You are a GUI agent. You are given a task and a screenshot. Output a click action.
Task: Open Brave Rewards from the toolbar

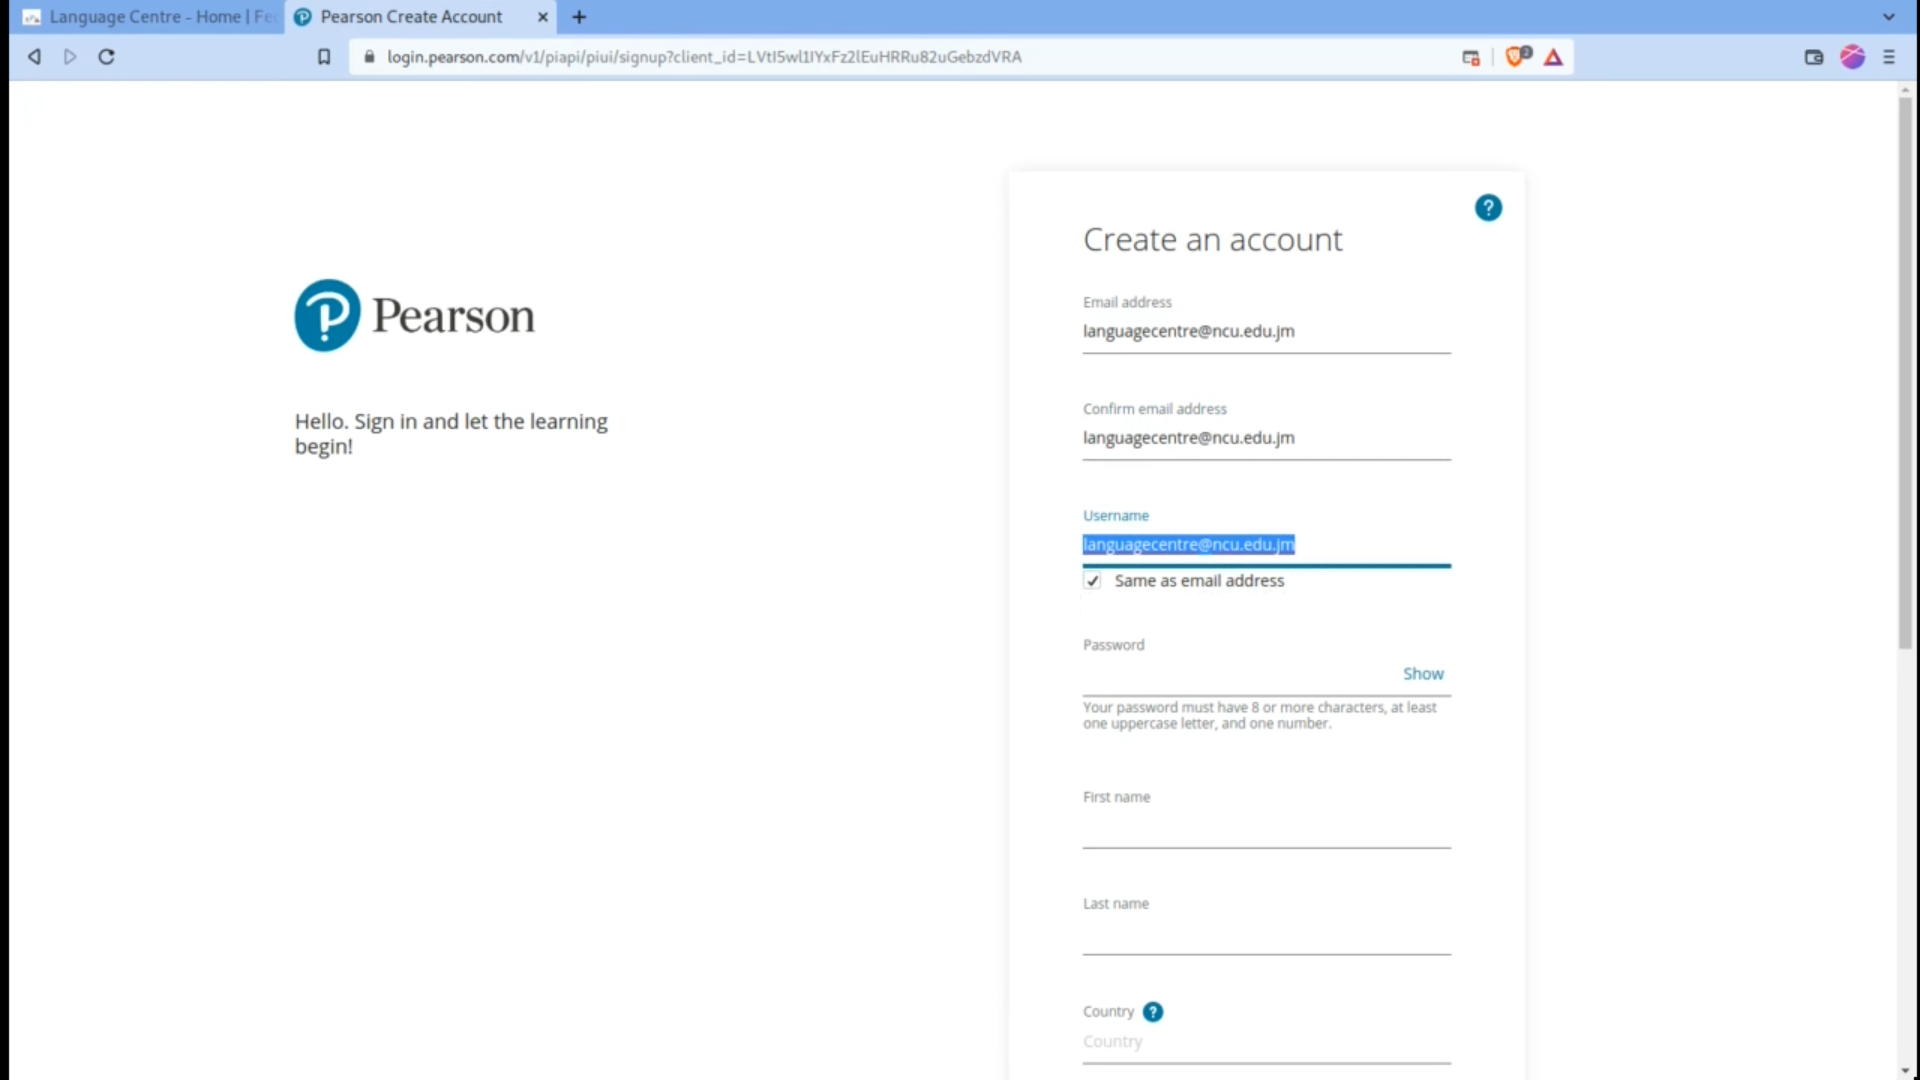pyautogui.click(x=1553, y=58)
